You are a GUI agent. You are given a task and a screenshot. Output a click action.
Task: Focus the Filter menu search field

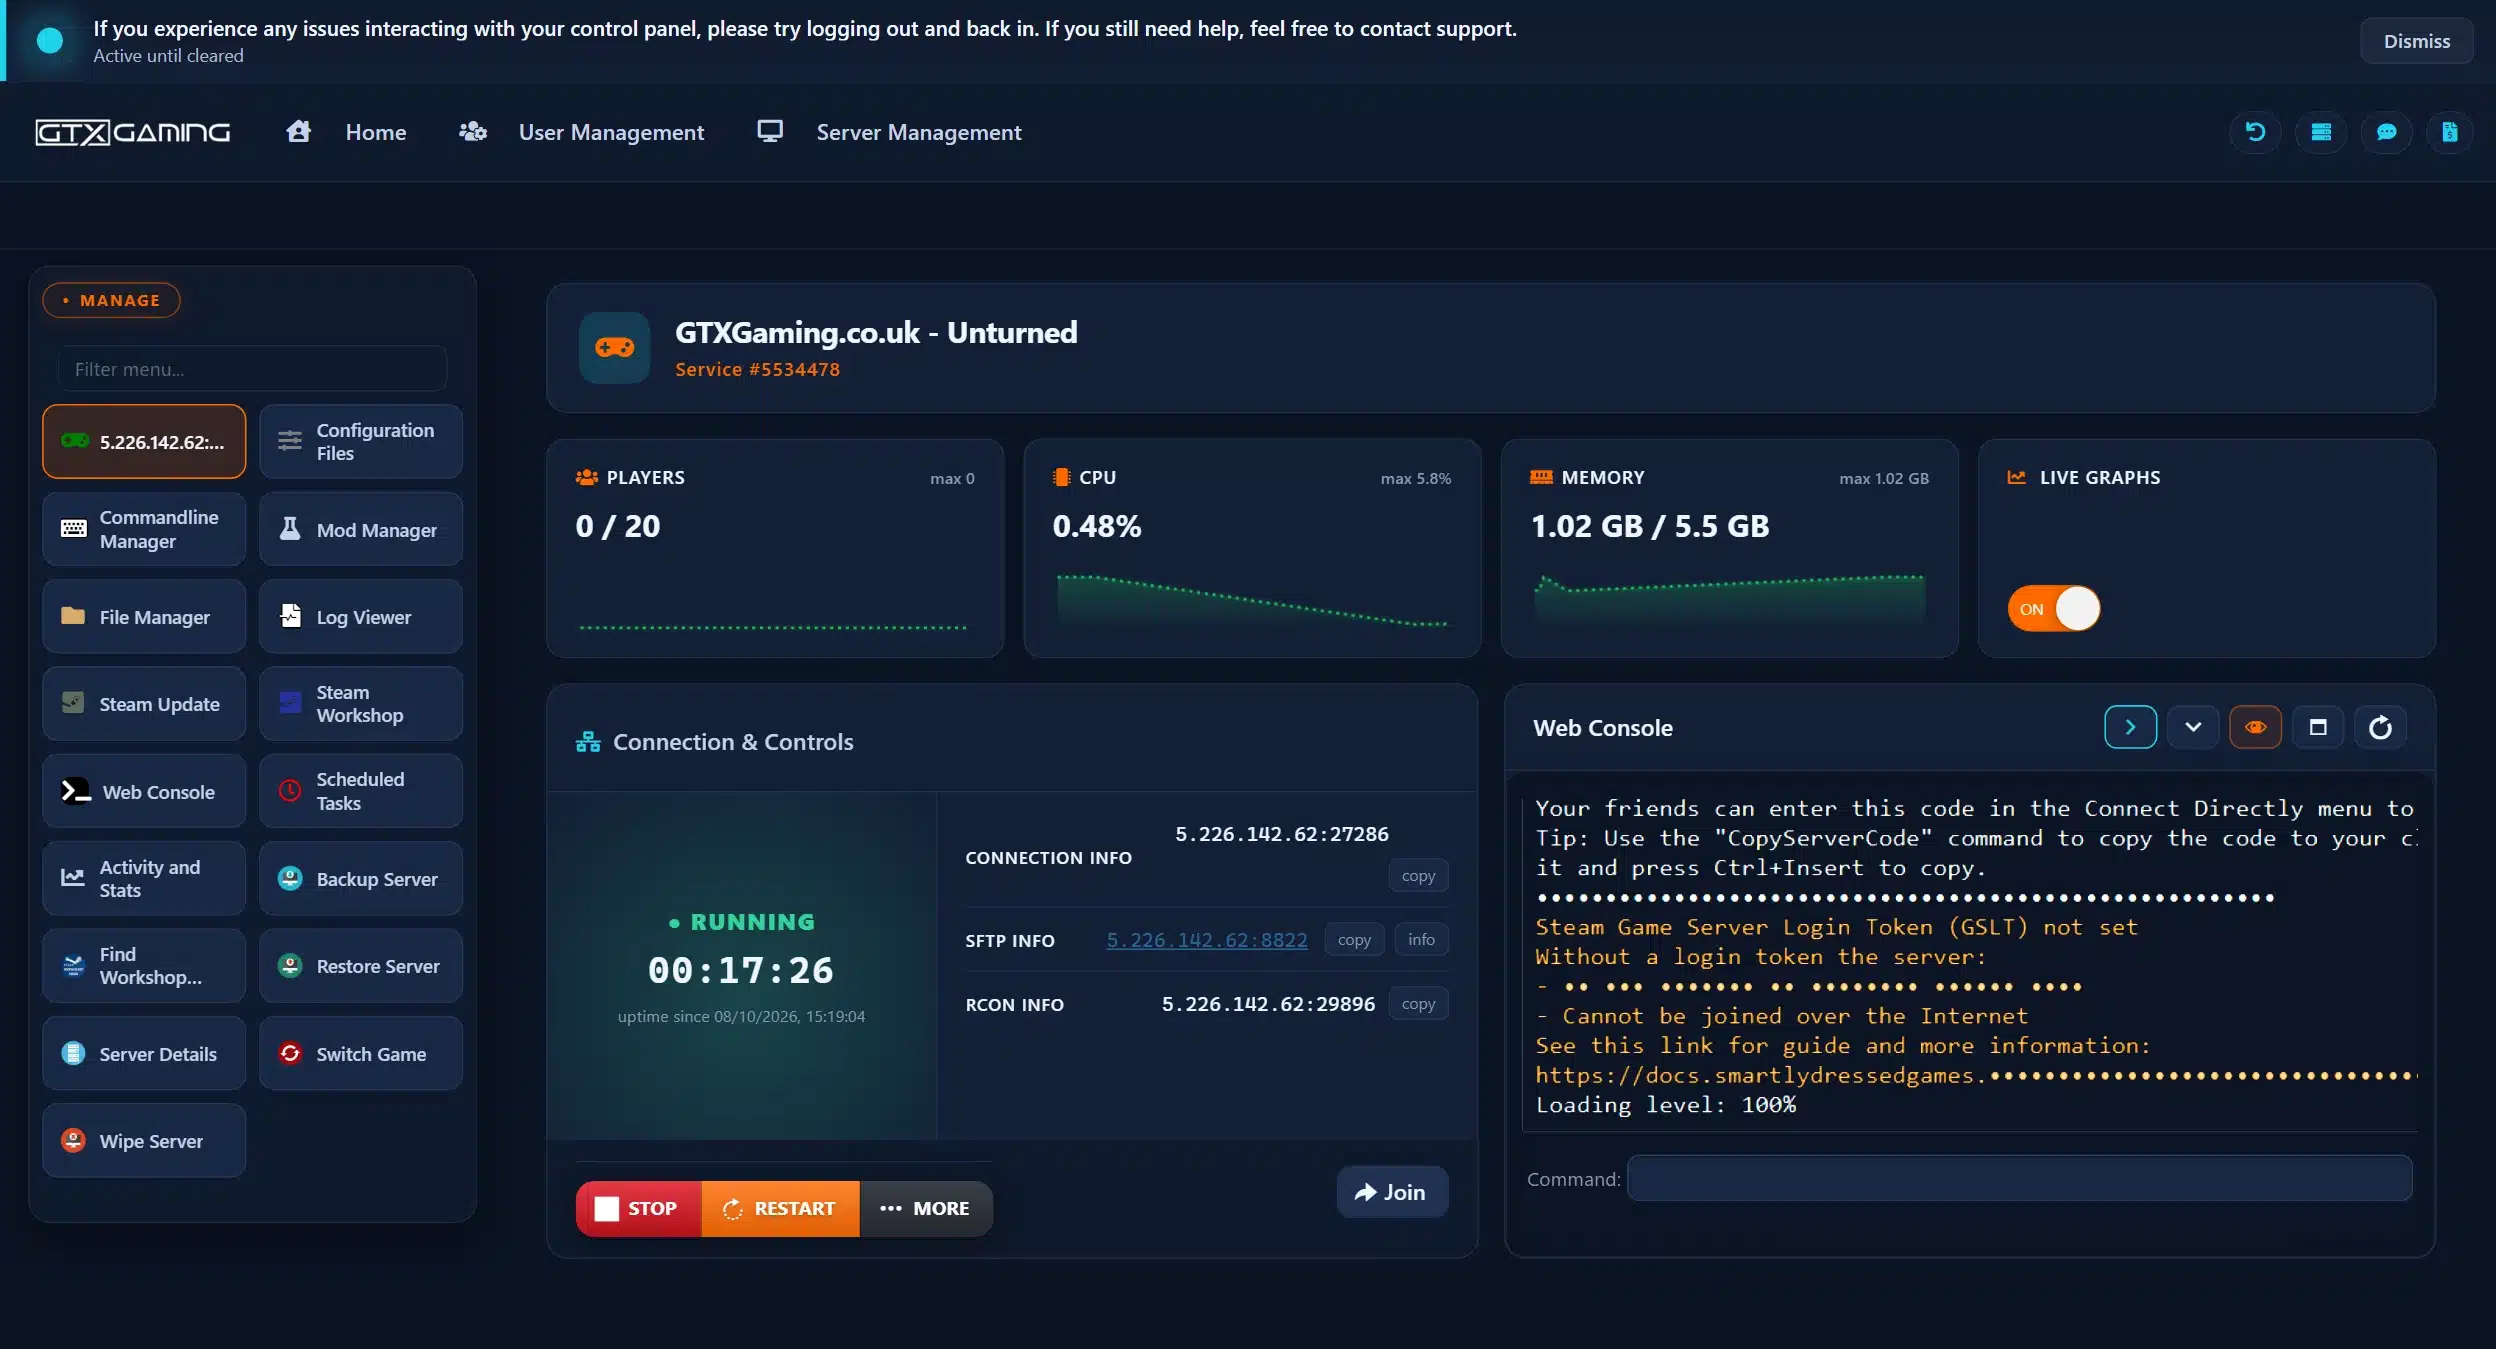[252, 369]
